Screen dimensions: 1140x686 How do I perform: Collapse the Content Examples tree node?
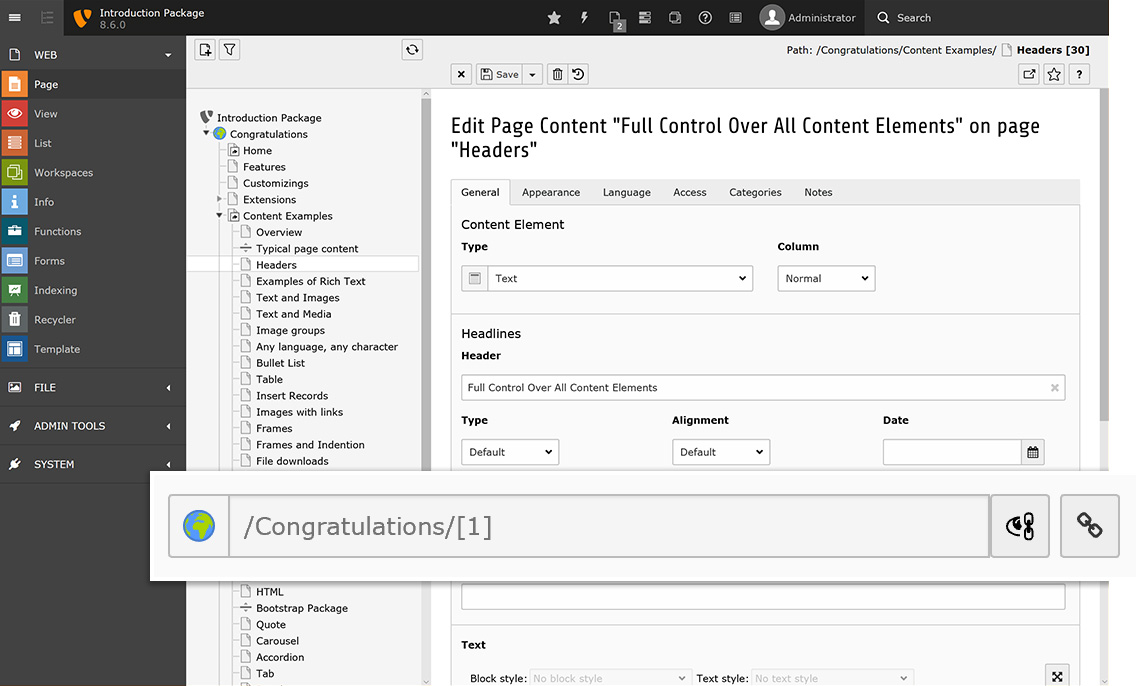(219, 216)
